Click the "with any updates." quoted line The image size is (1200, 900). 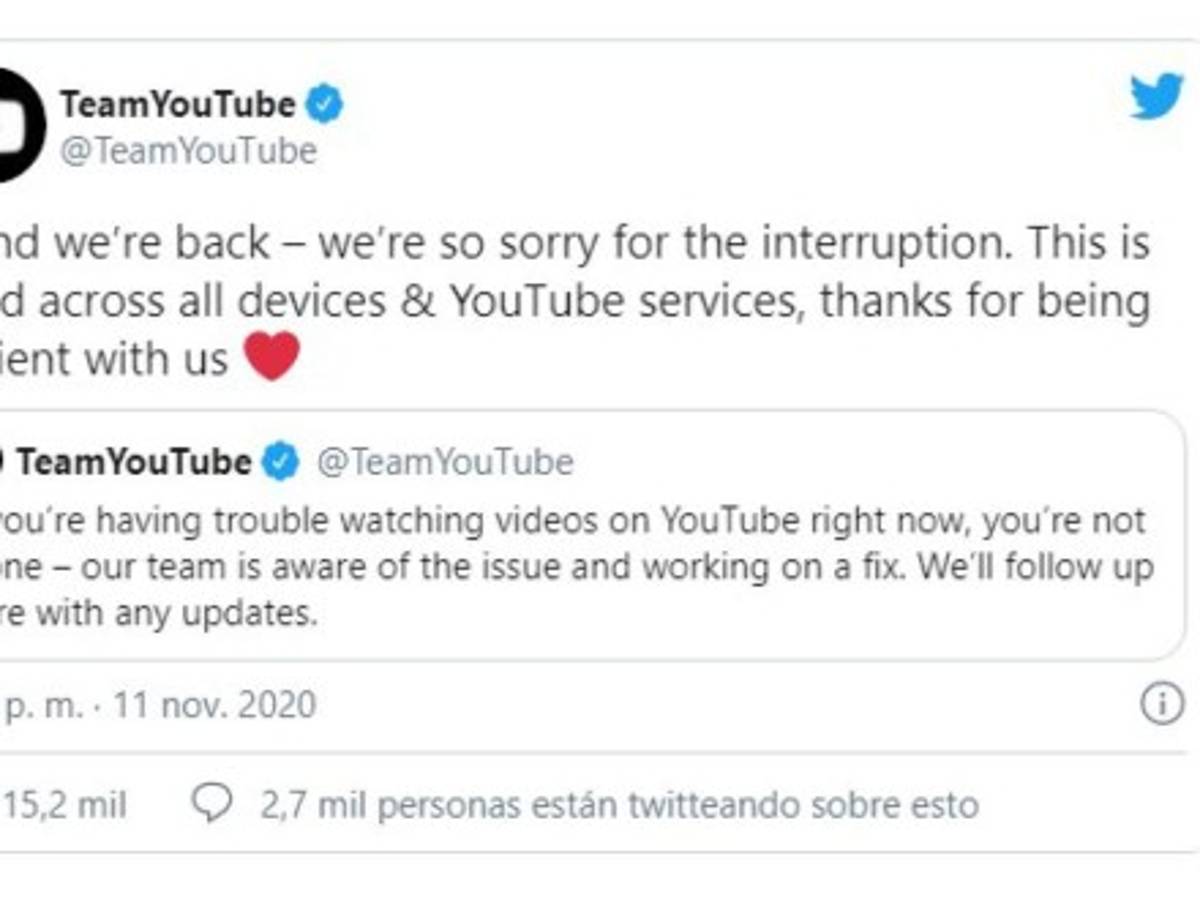pos(177,613)
